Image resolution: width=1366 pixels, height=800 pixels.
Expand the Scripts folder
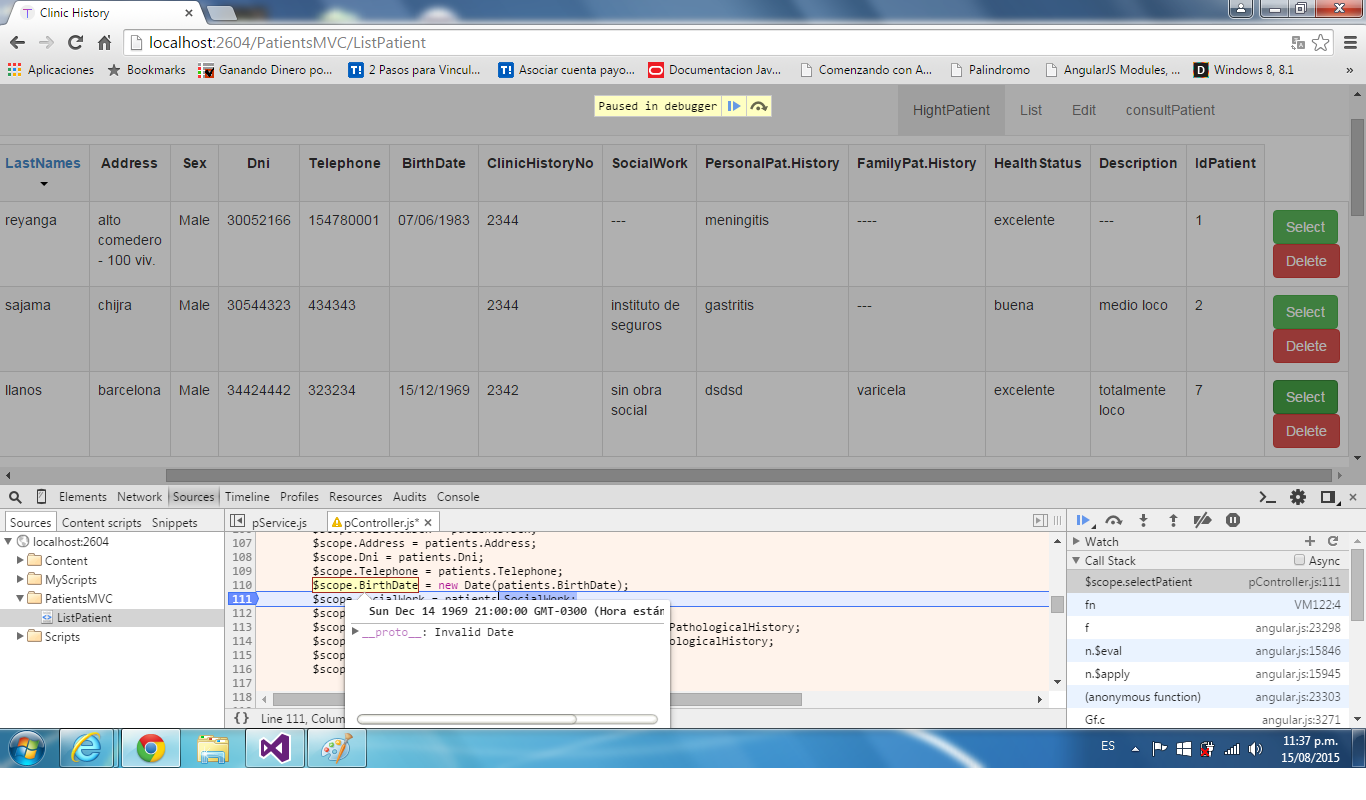20,637
